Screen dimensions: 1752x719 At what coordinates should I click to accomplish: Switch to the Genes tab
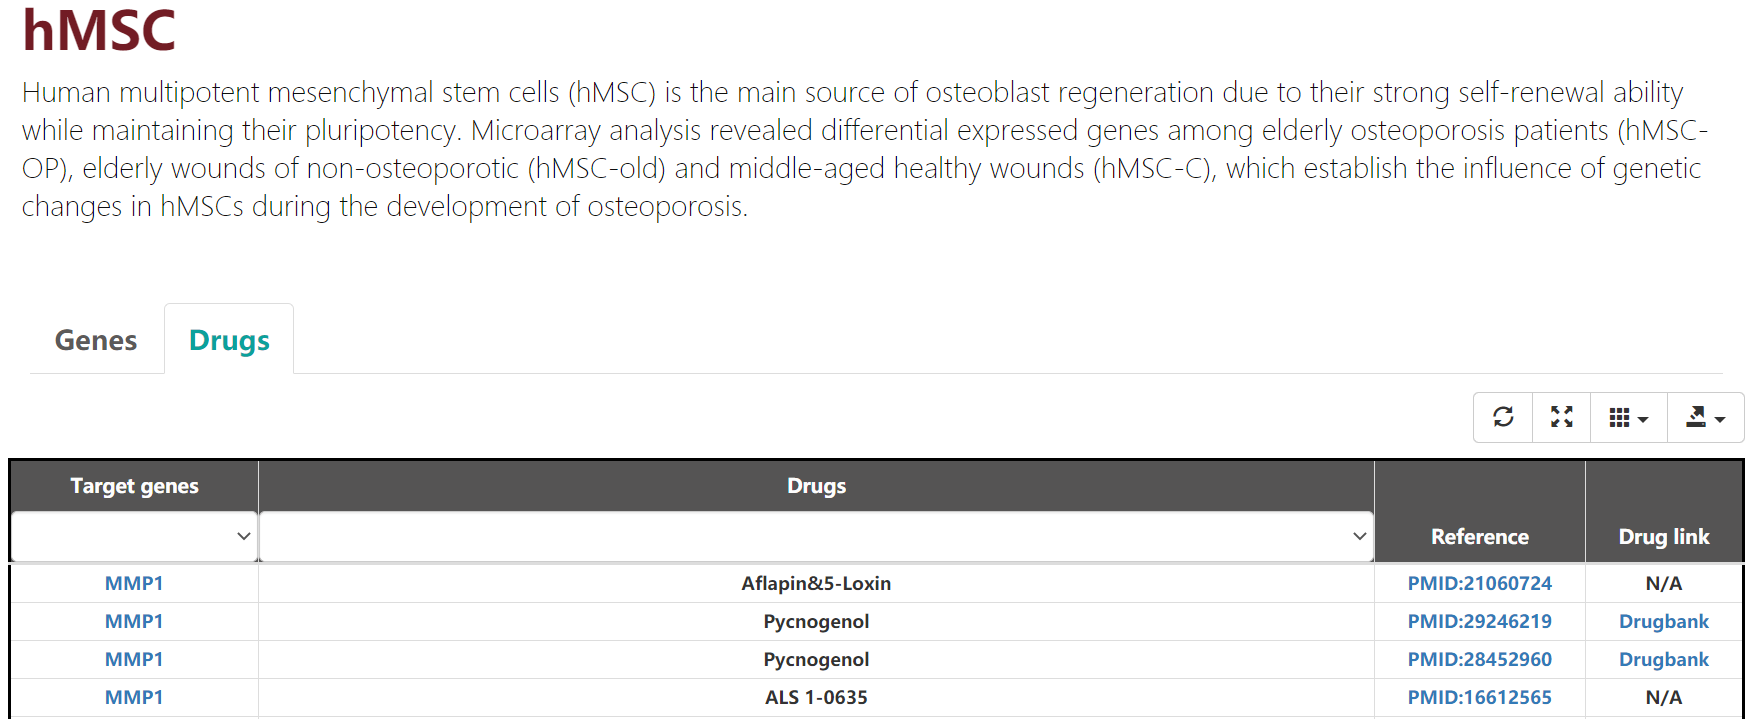pos(96,340)
